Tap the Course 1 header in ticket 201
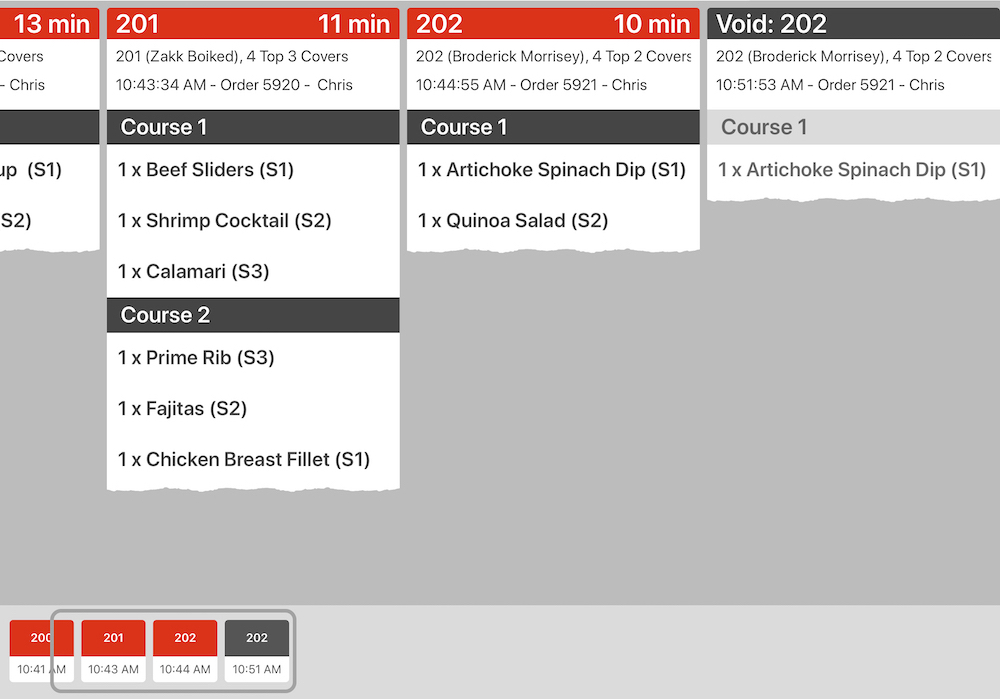This screenshot has width=1000, height=699. (x=252, y=127)
